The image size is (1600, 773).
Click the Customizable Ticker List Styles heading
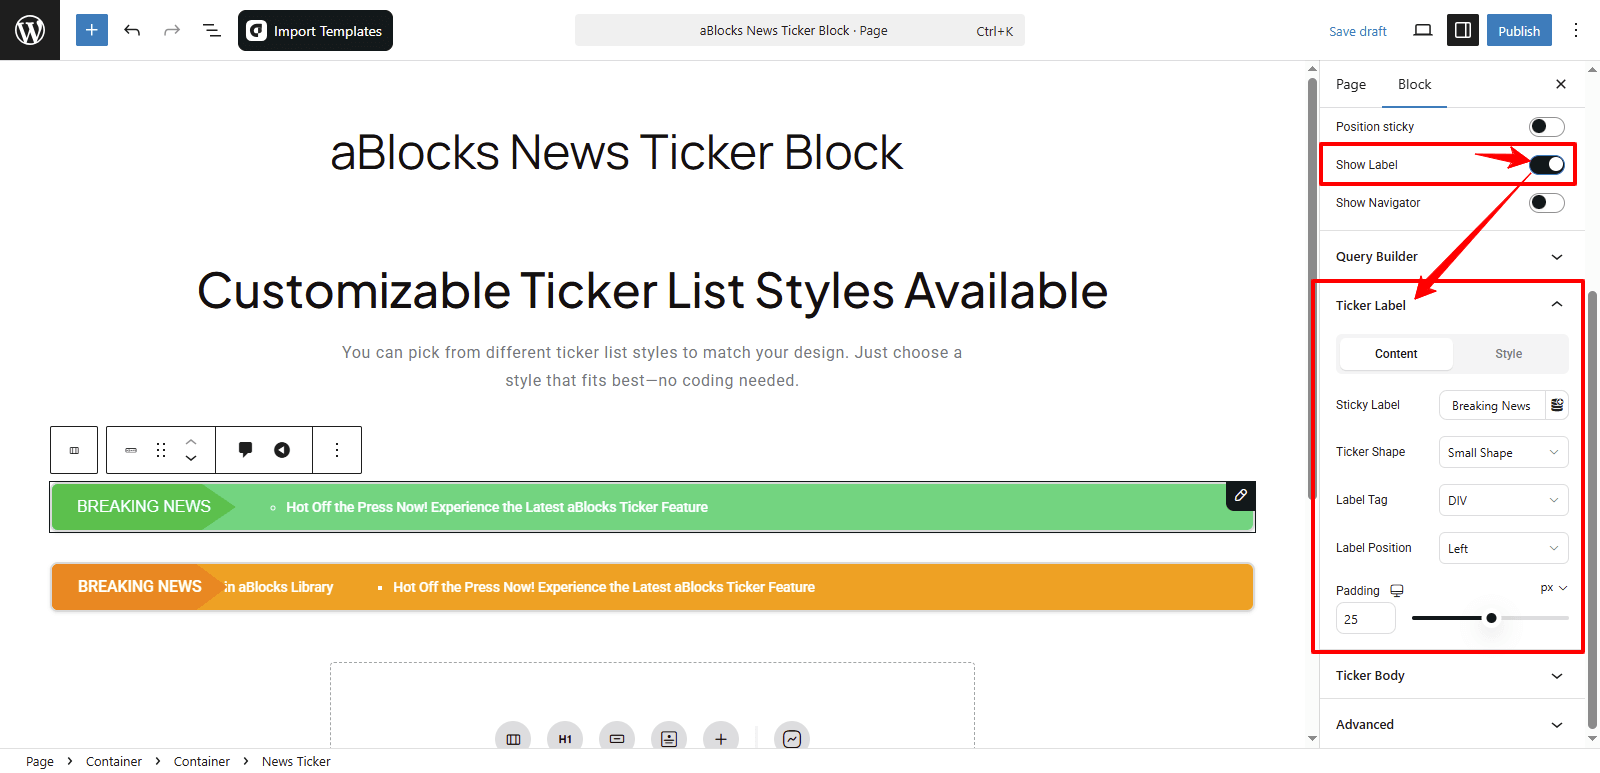[652, 291]
